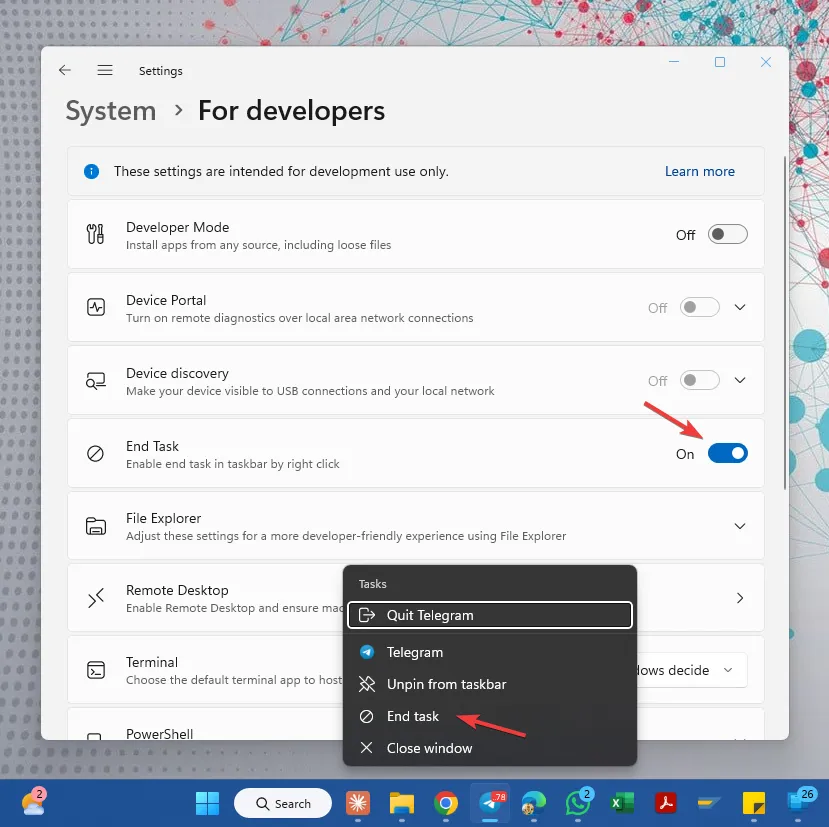The height and width of the screenshot is (827, 829).
Task: Turn off the End Task toggle
Action: (x=727, y=453)
